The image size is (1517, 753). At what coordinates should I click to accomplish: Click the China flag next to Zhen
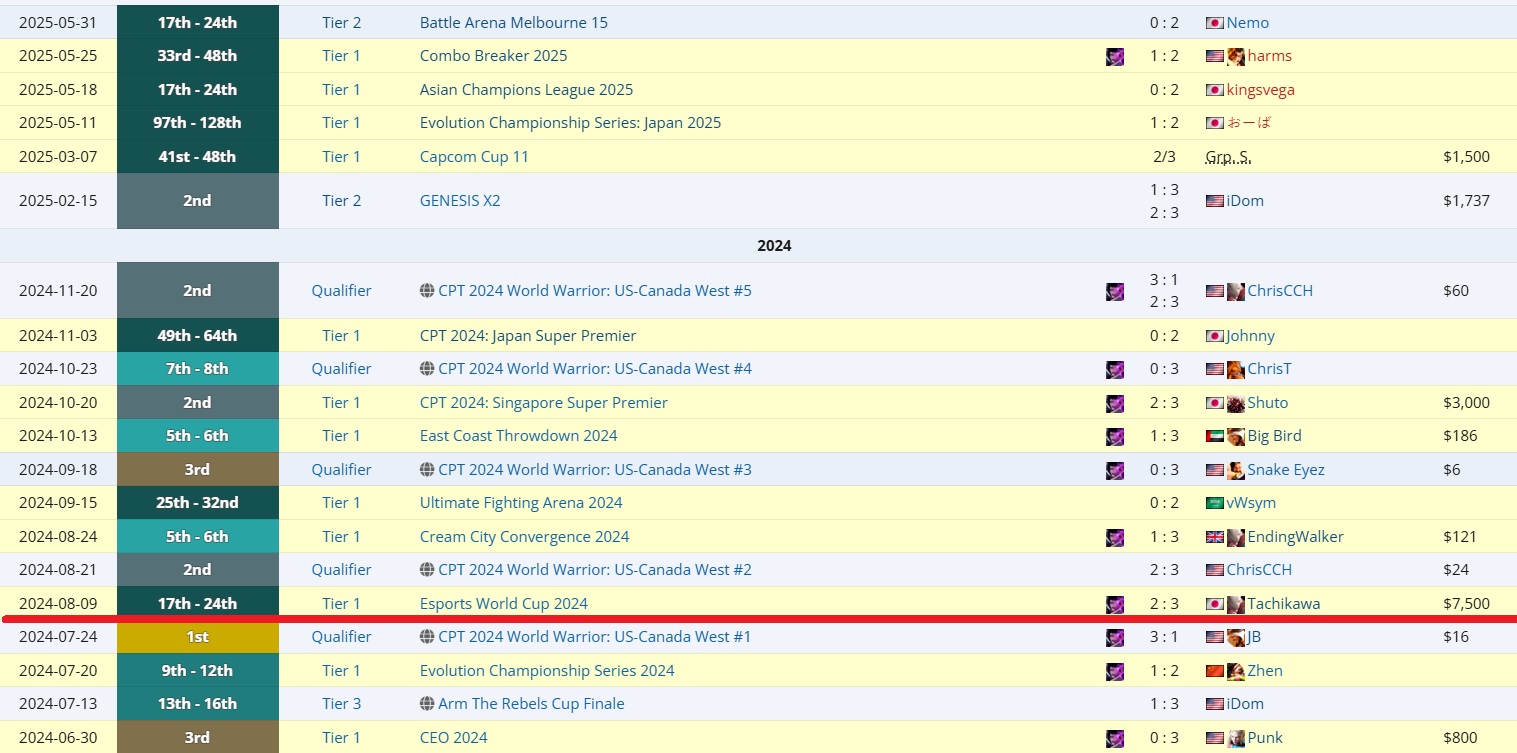click(1215, 672)
